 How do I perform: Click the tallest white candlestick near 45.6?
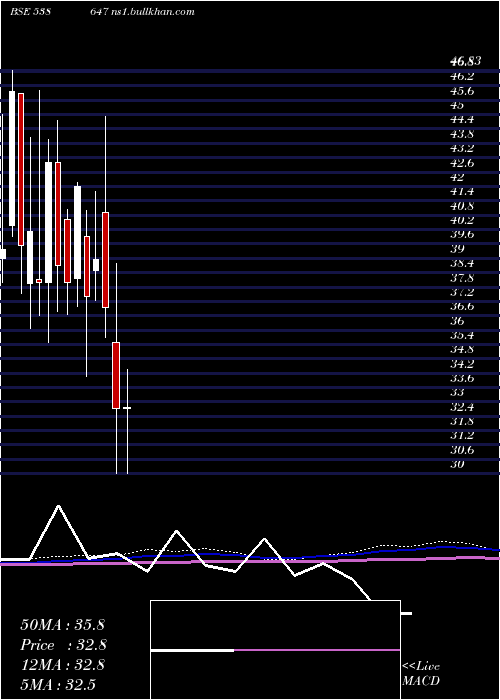point(12,158)
